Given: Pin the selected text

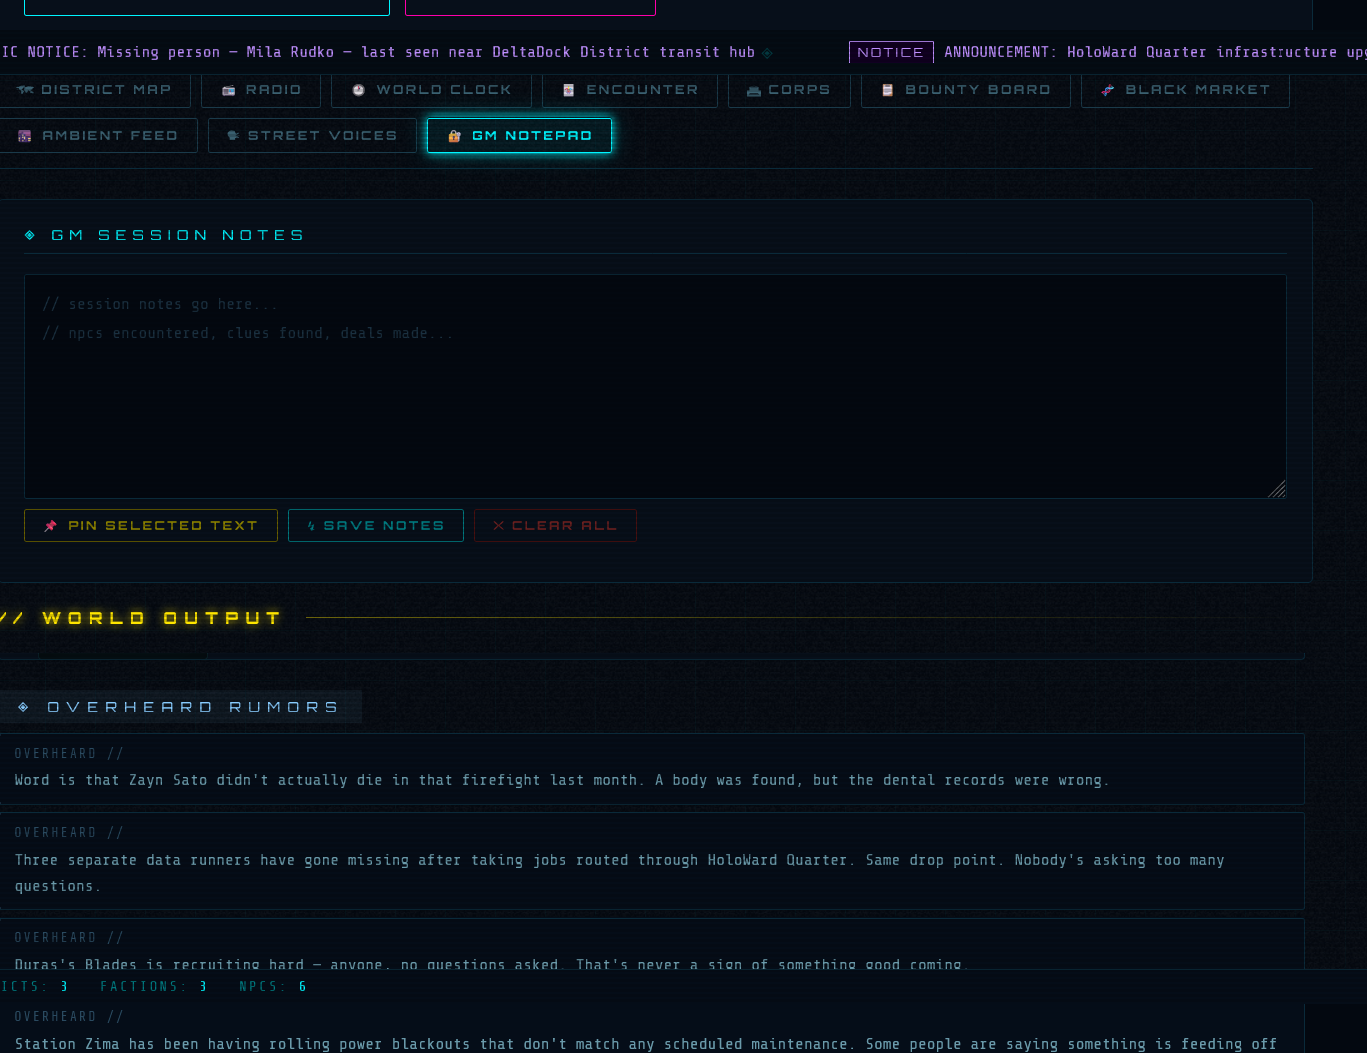Looking at the screenshot, I should point(151,526).
